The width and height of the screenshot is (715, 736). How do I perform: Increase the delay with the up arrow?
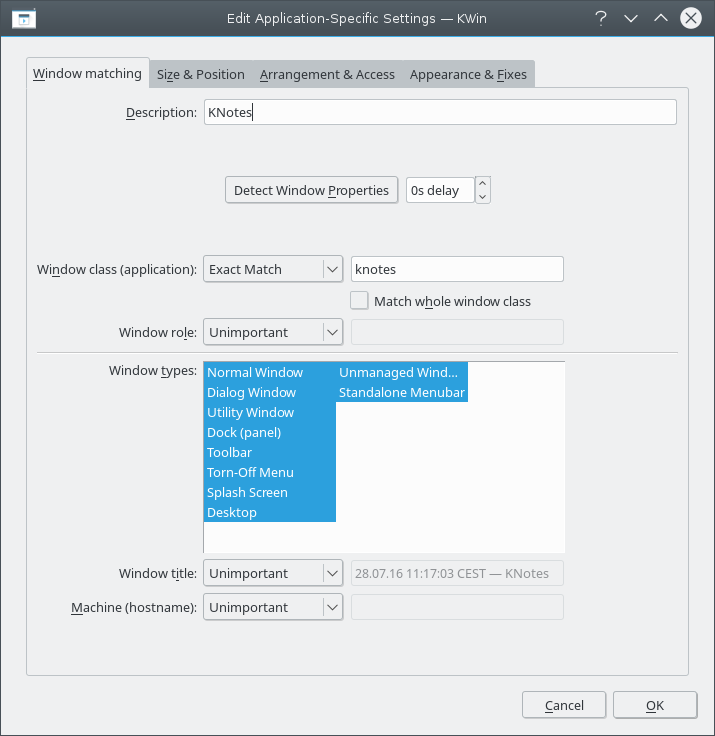point(482,183)
